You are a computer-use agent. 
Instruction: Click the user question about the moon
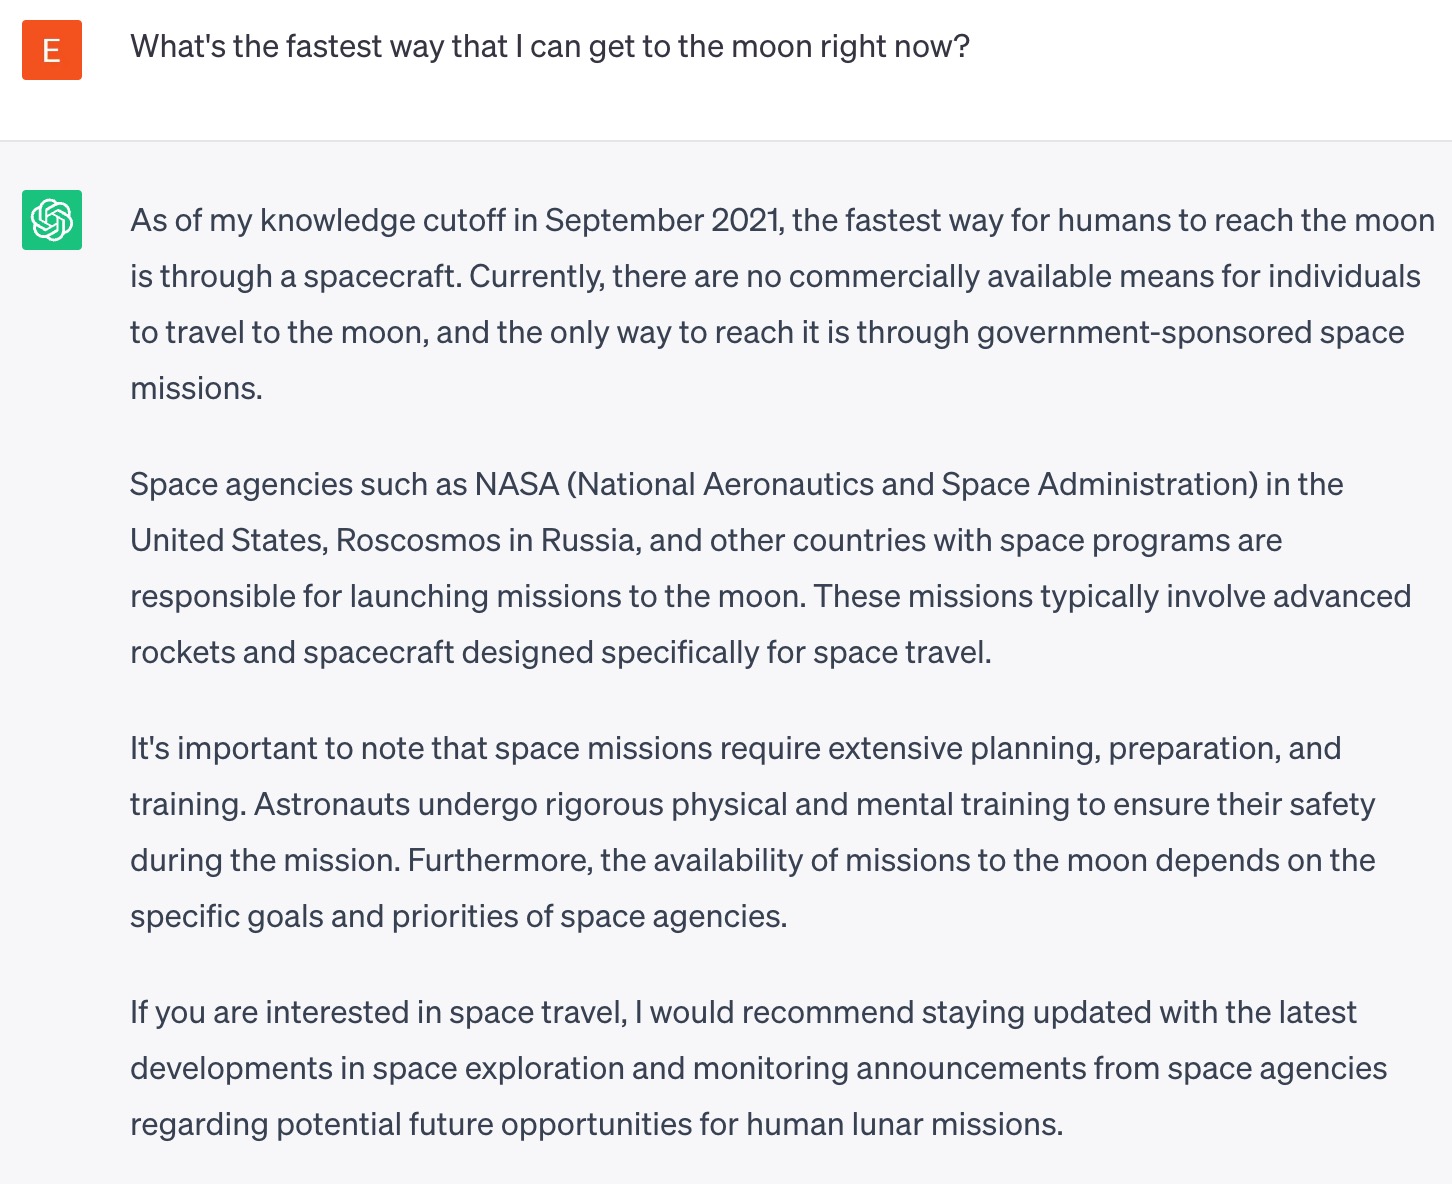coord(550,47)
